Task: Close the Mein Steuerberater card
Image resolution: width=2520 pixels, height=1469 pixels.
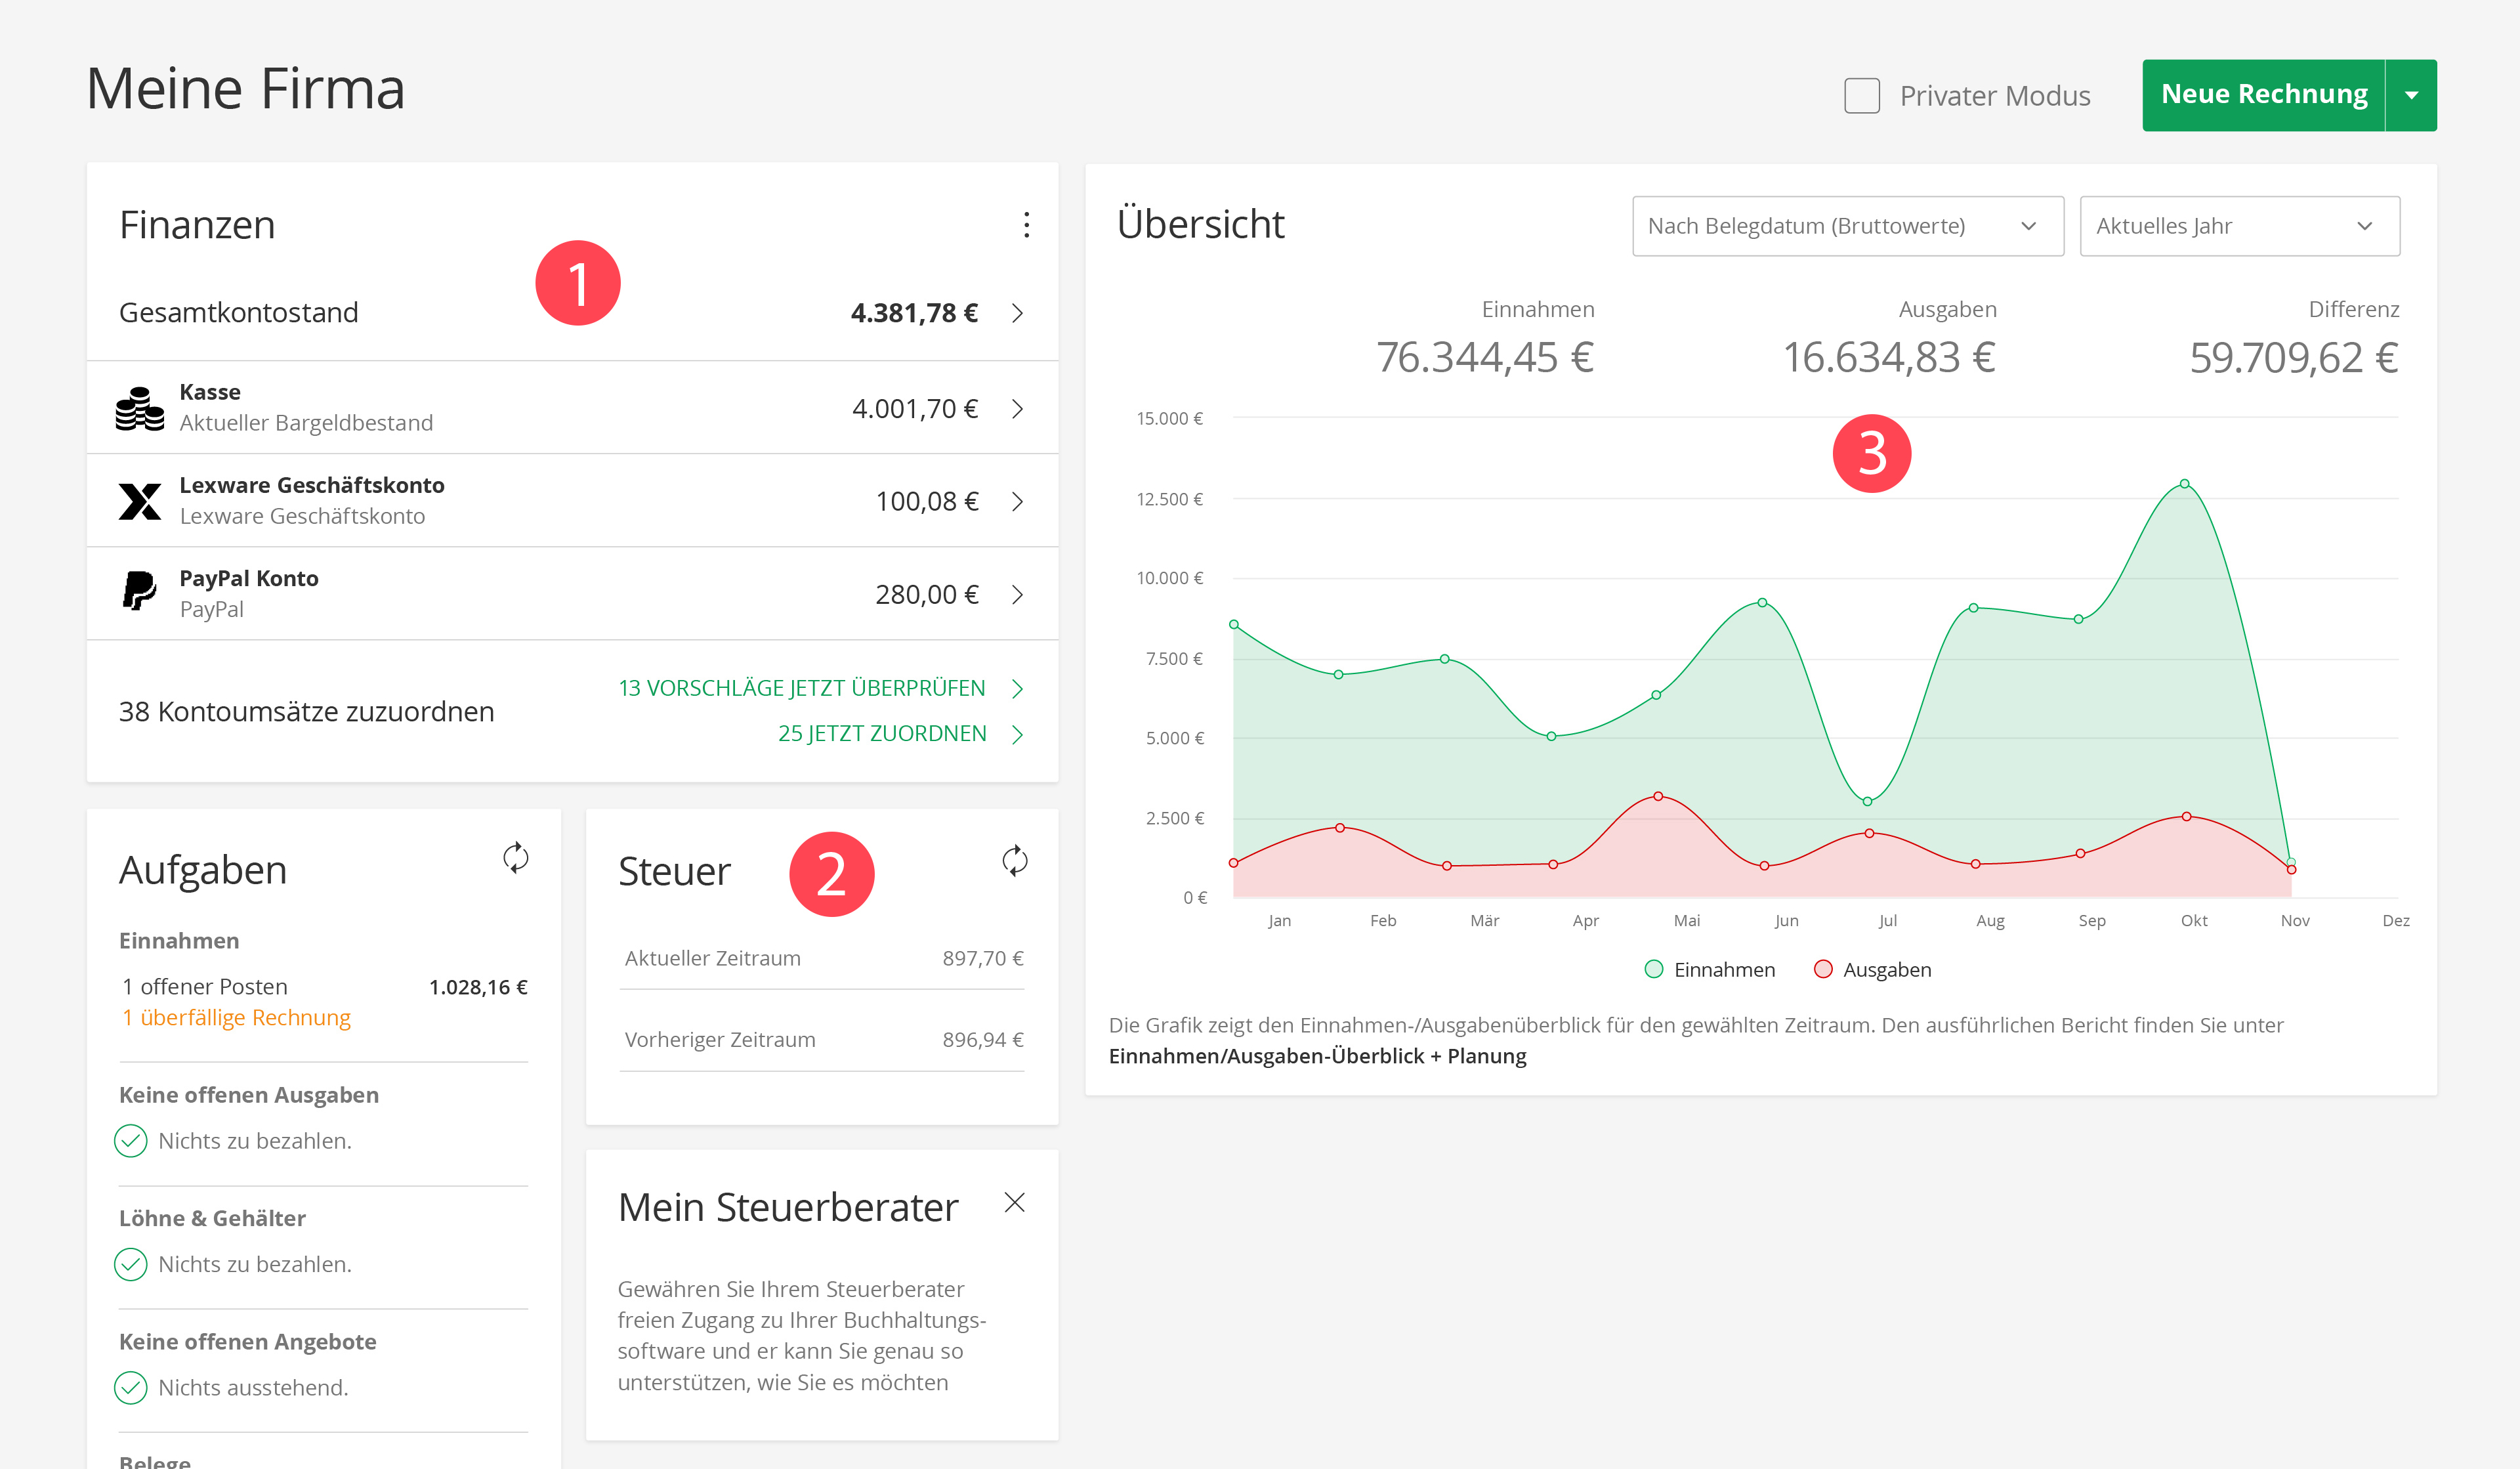Action: (1014, 1202)
